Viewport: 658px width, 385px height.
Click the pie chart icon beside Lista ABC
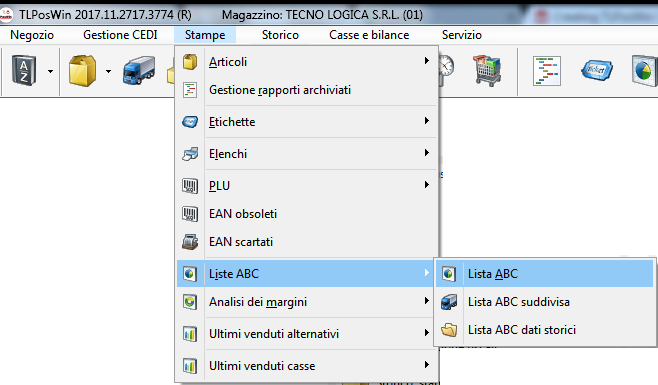pos(449,274)
